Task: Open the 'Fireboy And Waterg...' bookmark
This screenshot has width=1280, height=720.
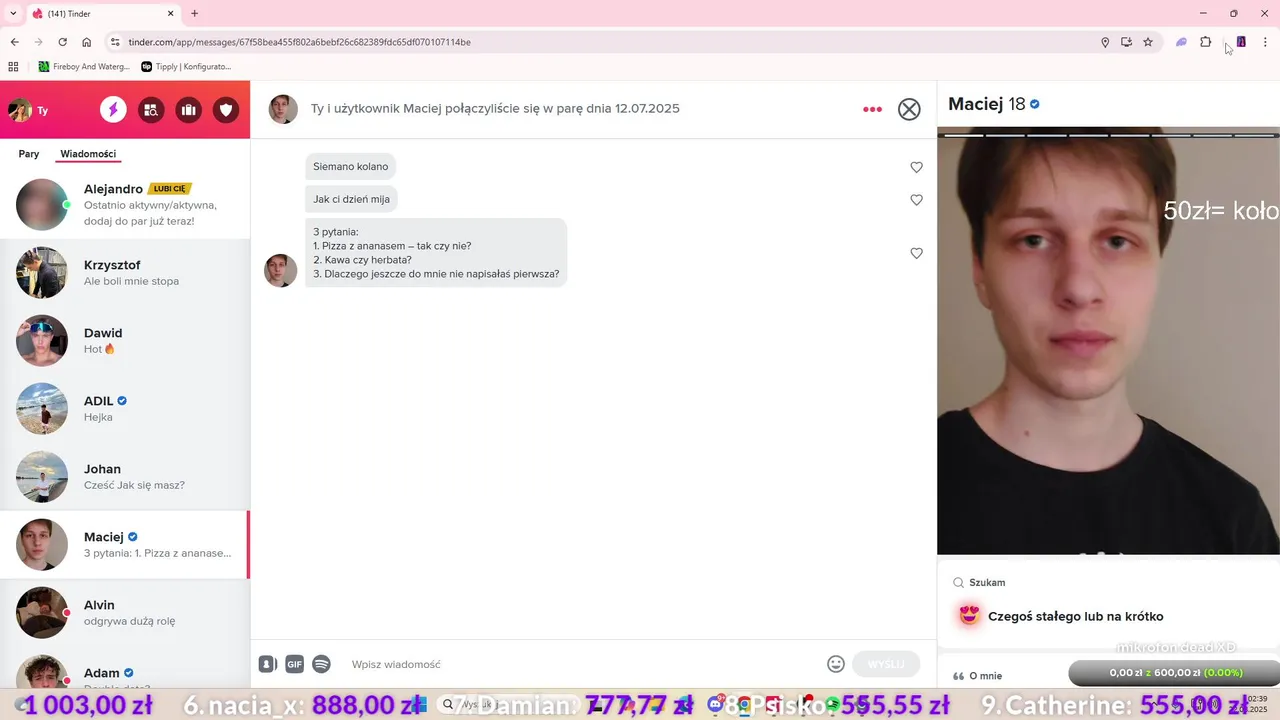Action: tap(83, 66)
